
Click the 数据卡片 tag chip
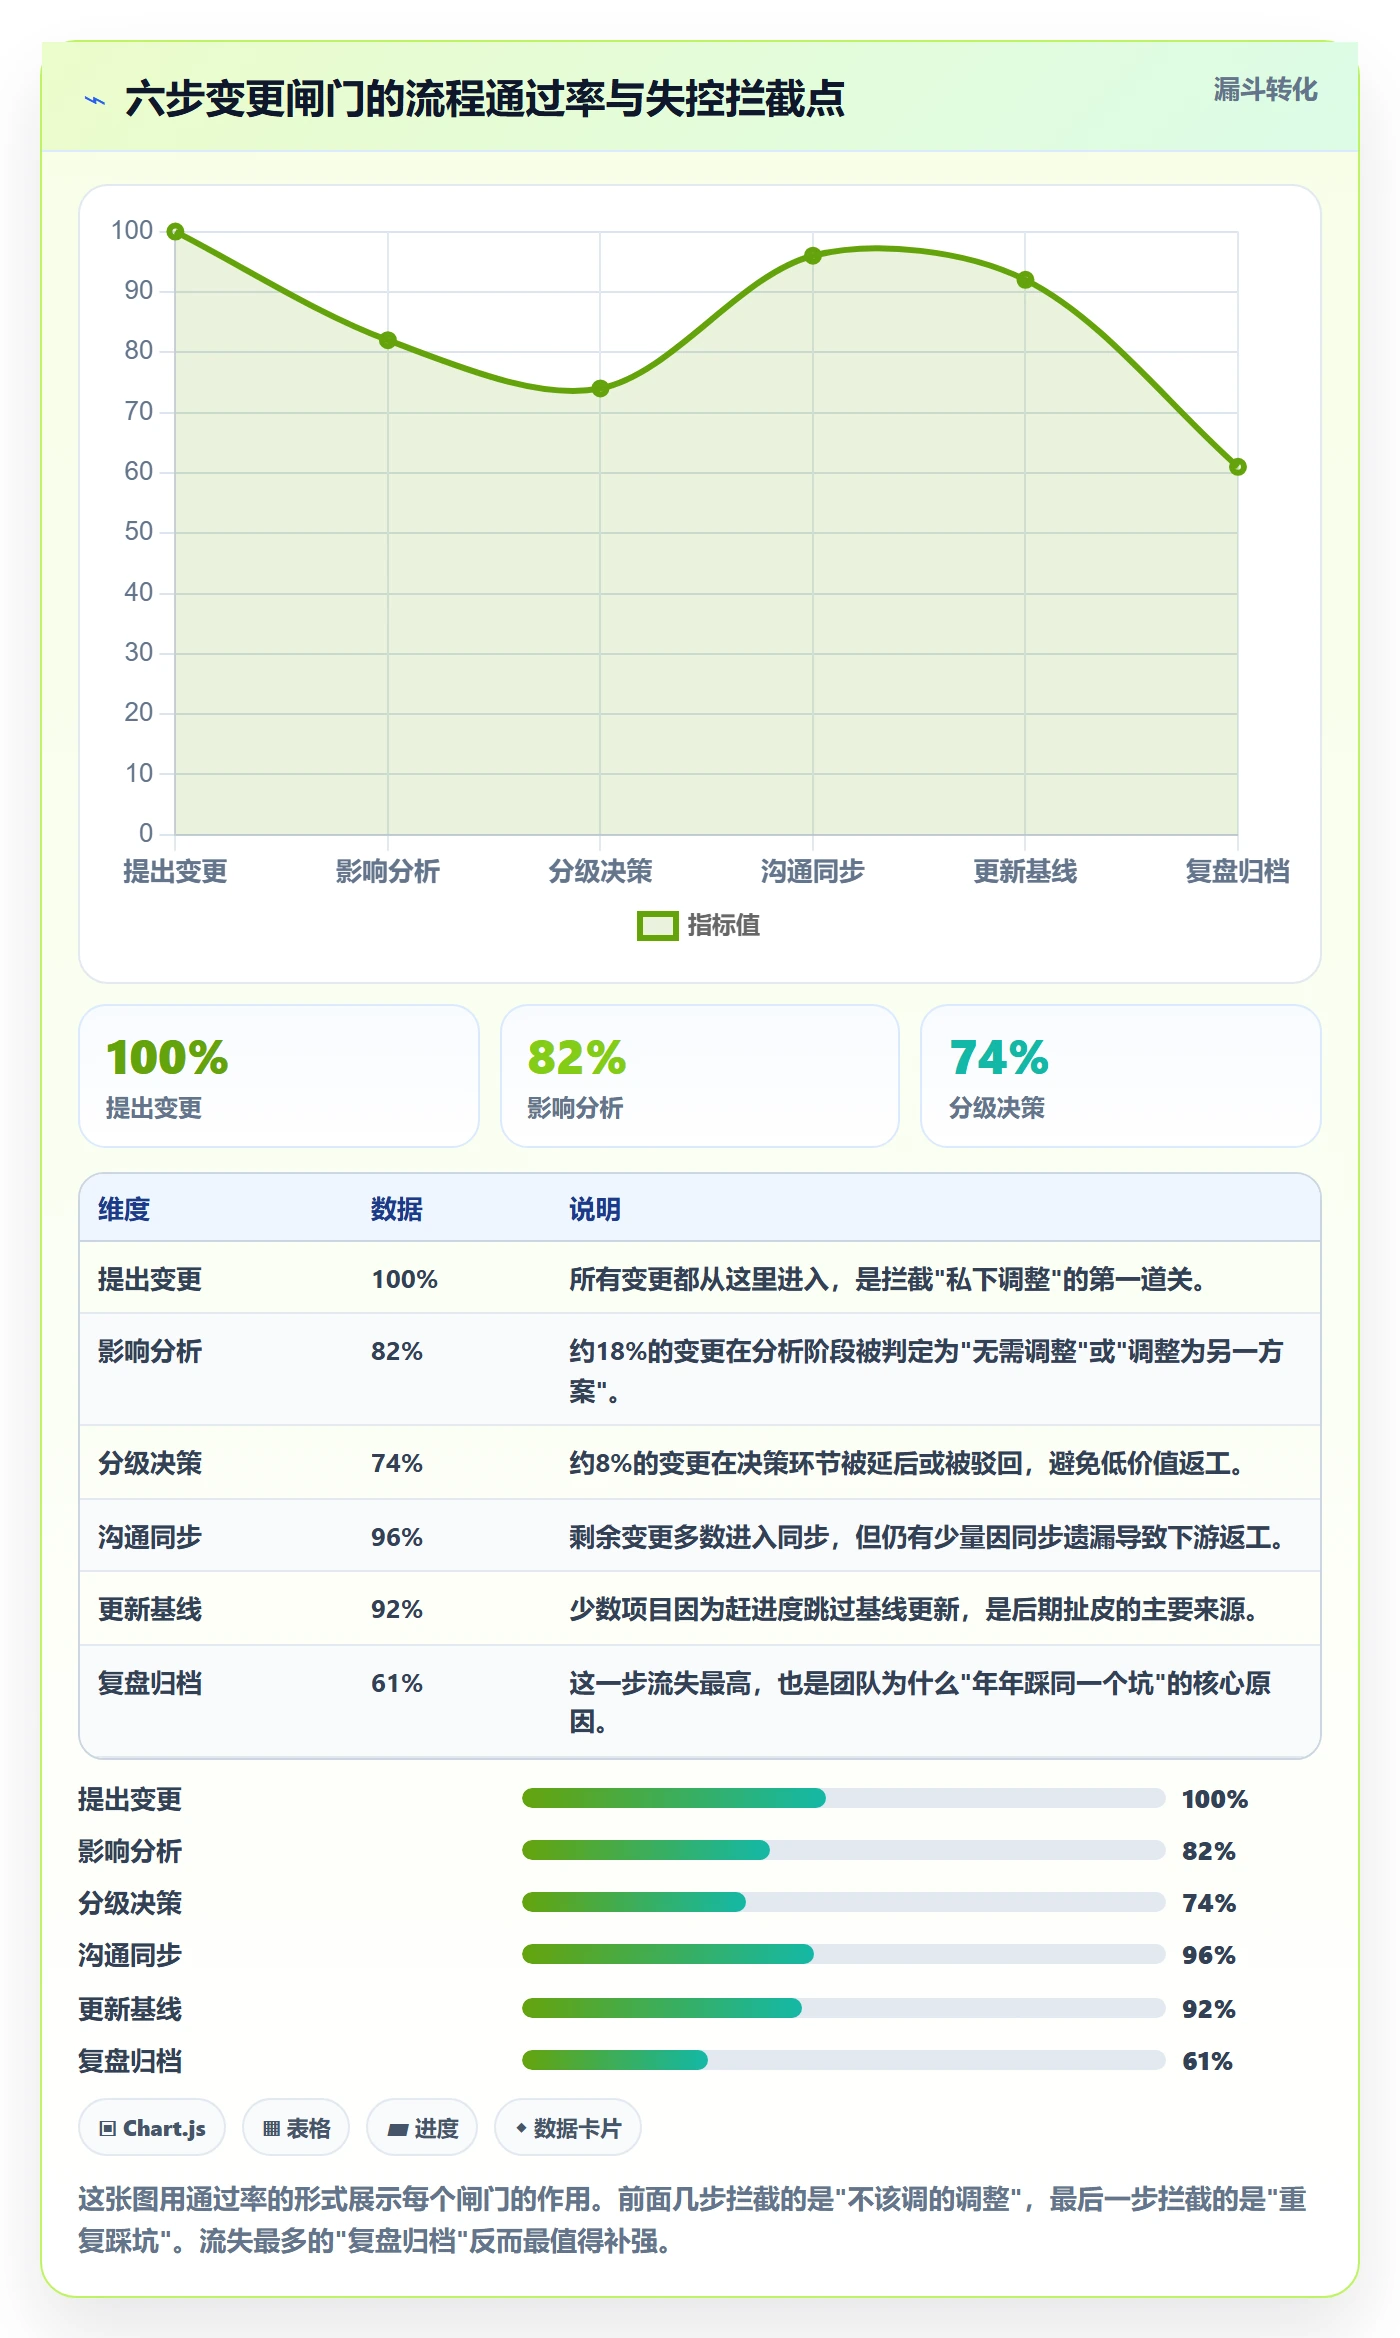click(x=568, y=2128)
